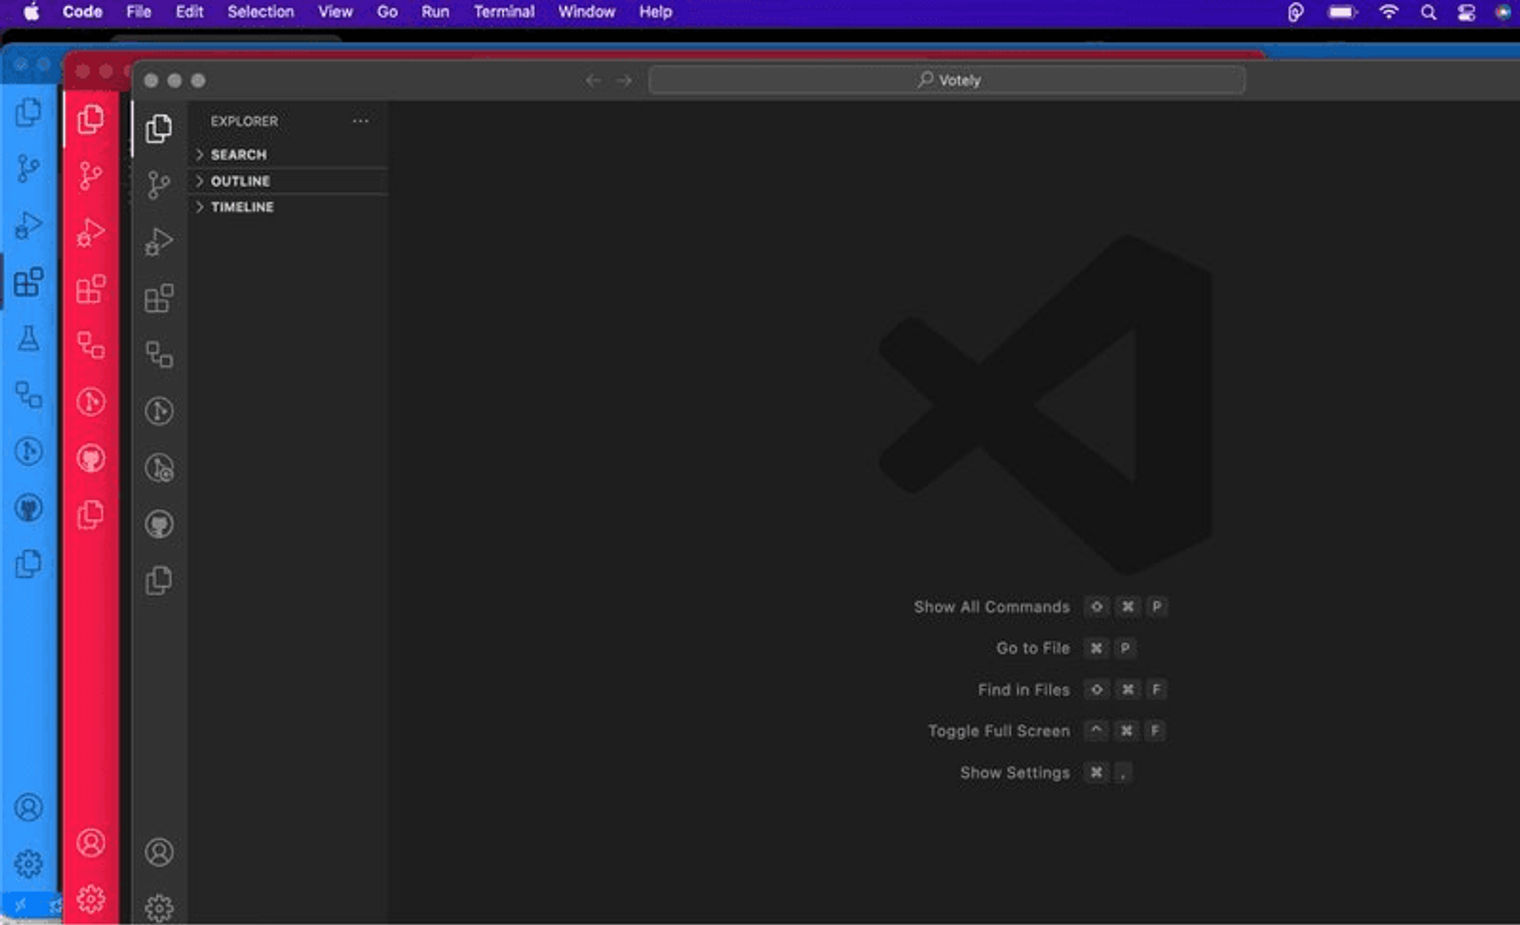
Task: Open Source Control in the red window
Action: pos(91,176)
